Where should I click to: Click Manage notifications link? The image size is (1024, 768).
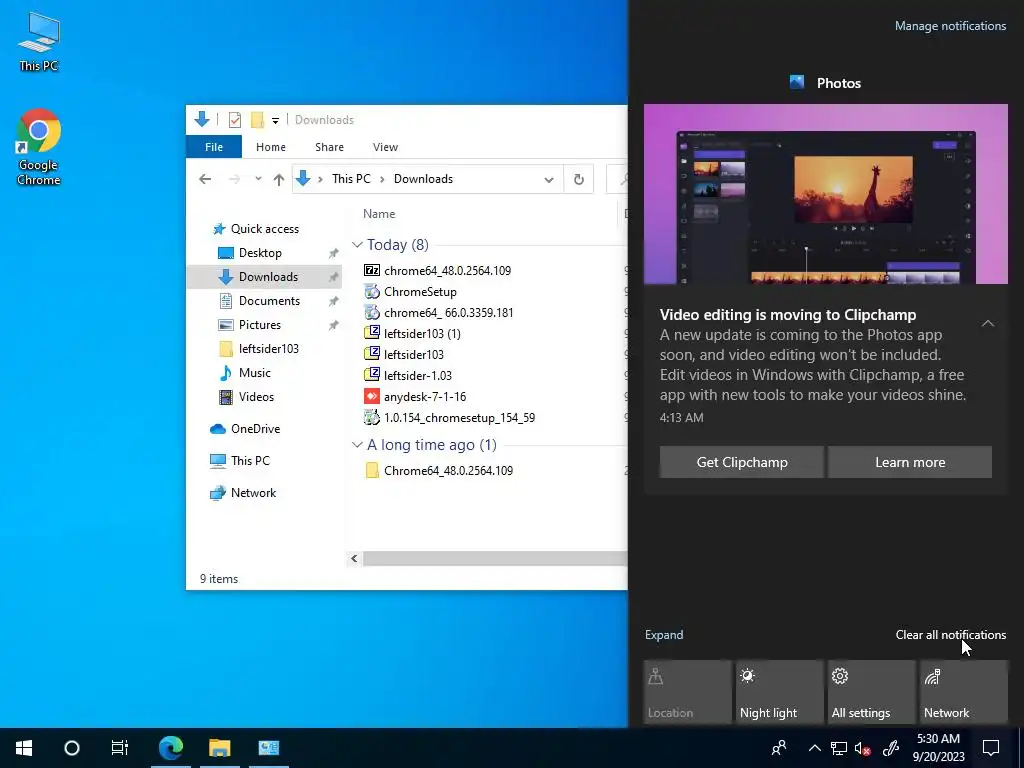950,26
